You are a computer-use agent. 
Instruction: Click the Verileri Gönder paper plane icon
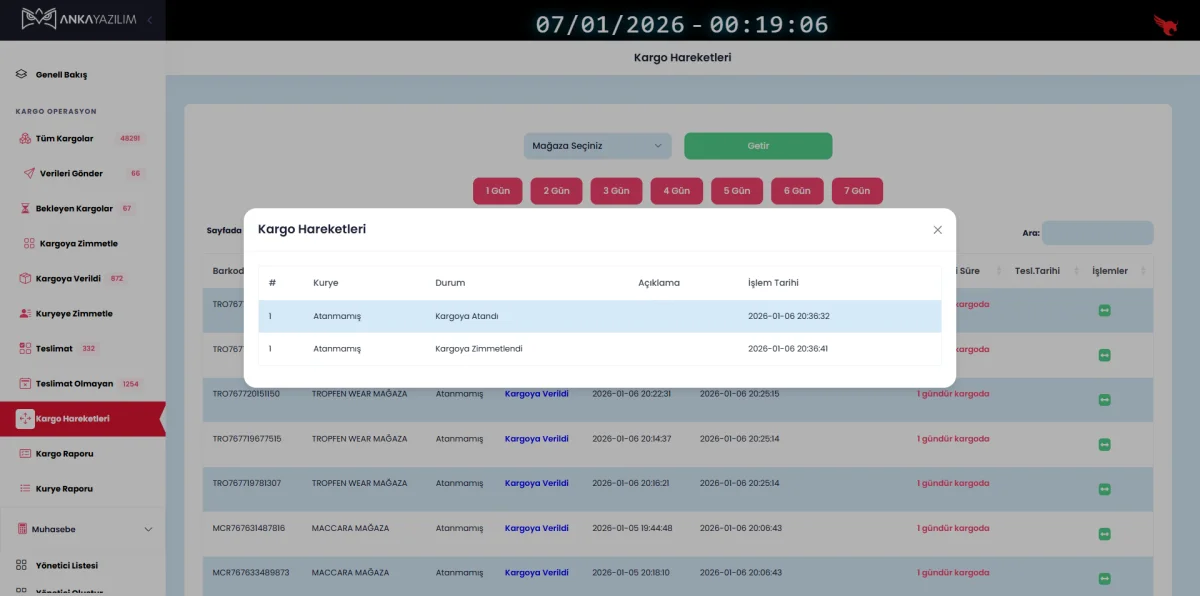tap(30, 173)
